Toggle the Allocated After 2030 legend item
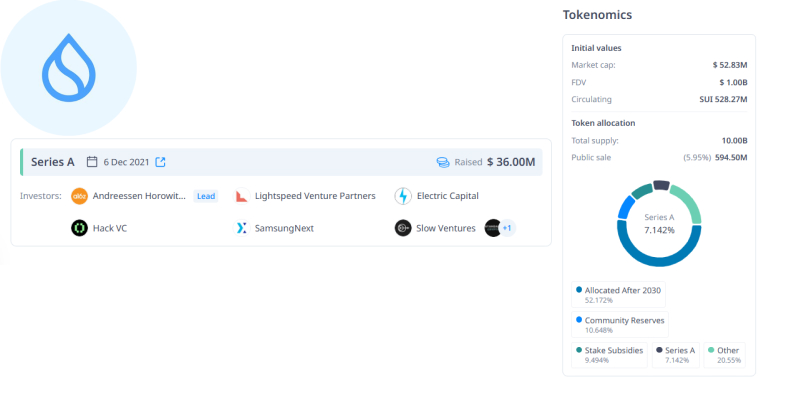This screenshot has height=400, width=800. click(x=620, y=295)
